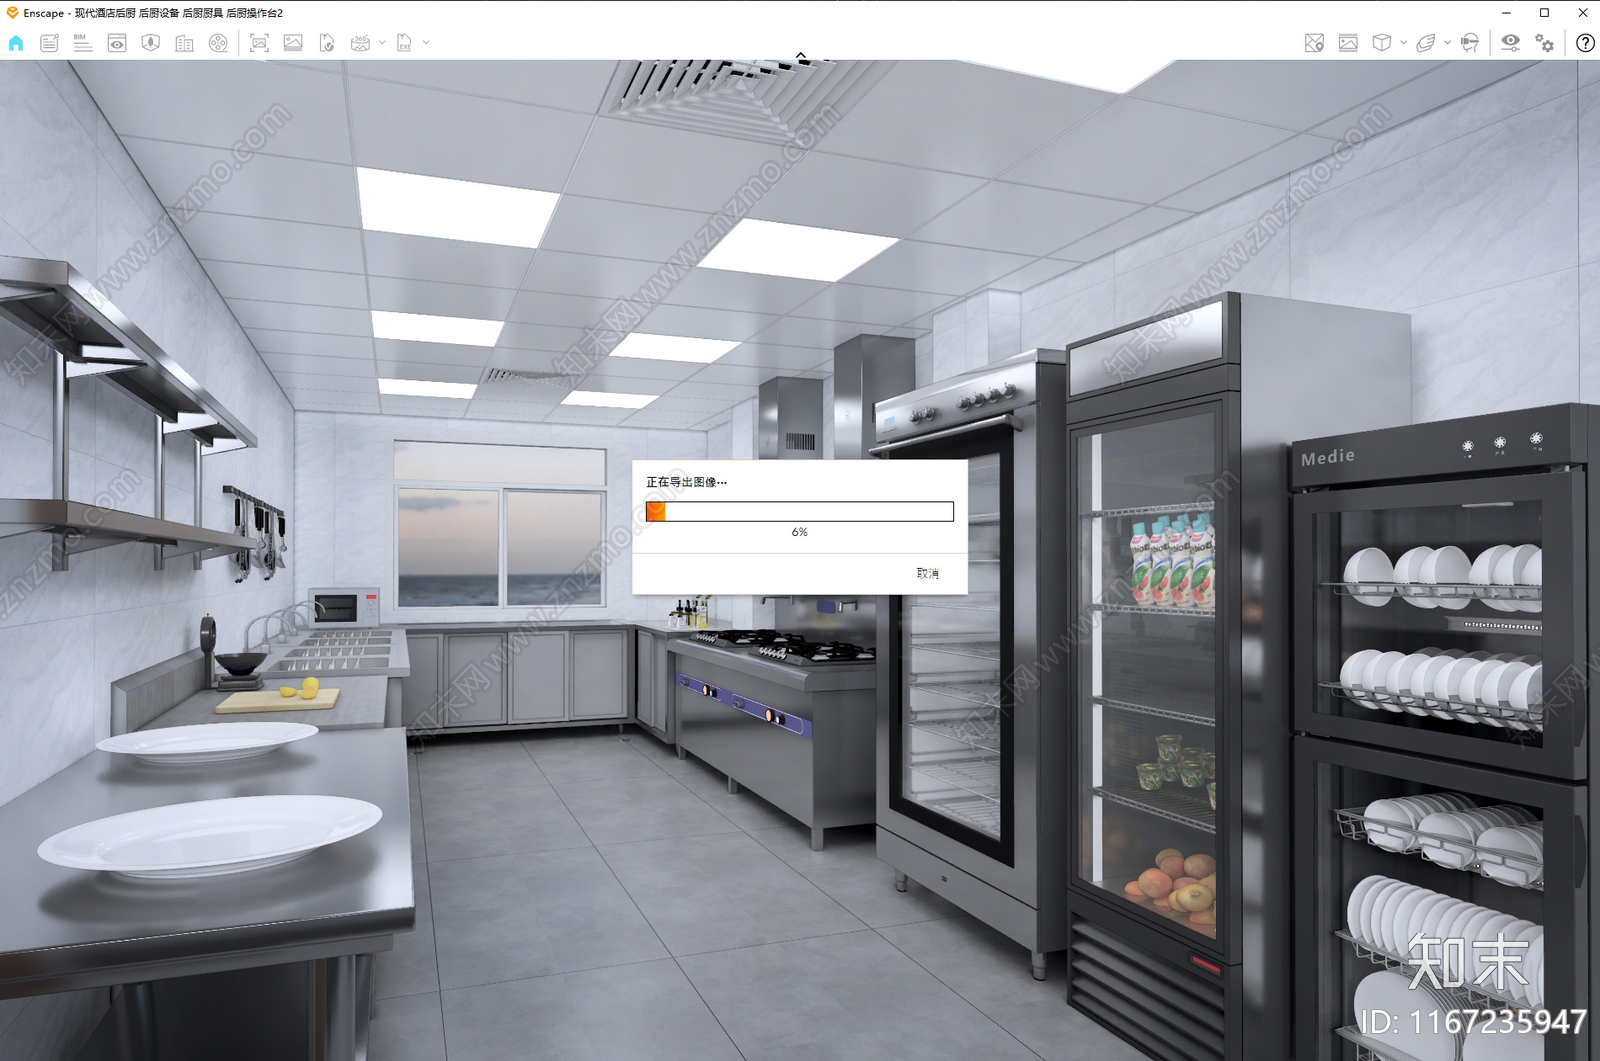The height and width of the screenshot is (1061, 1600).
Task: Click the 取消 cancel button
Action: (928, 573)
